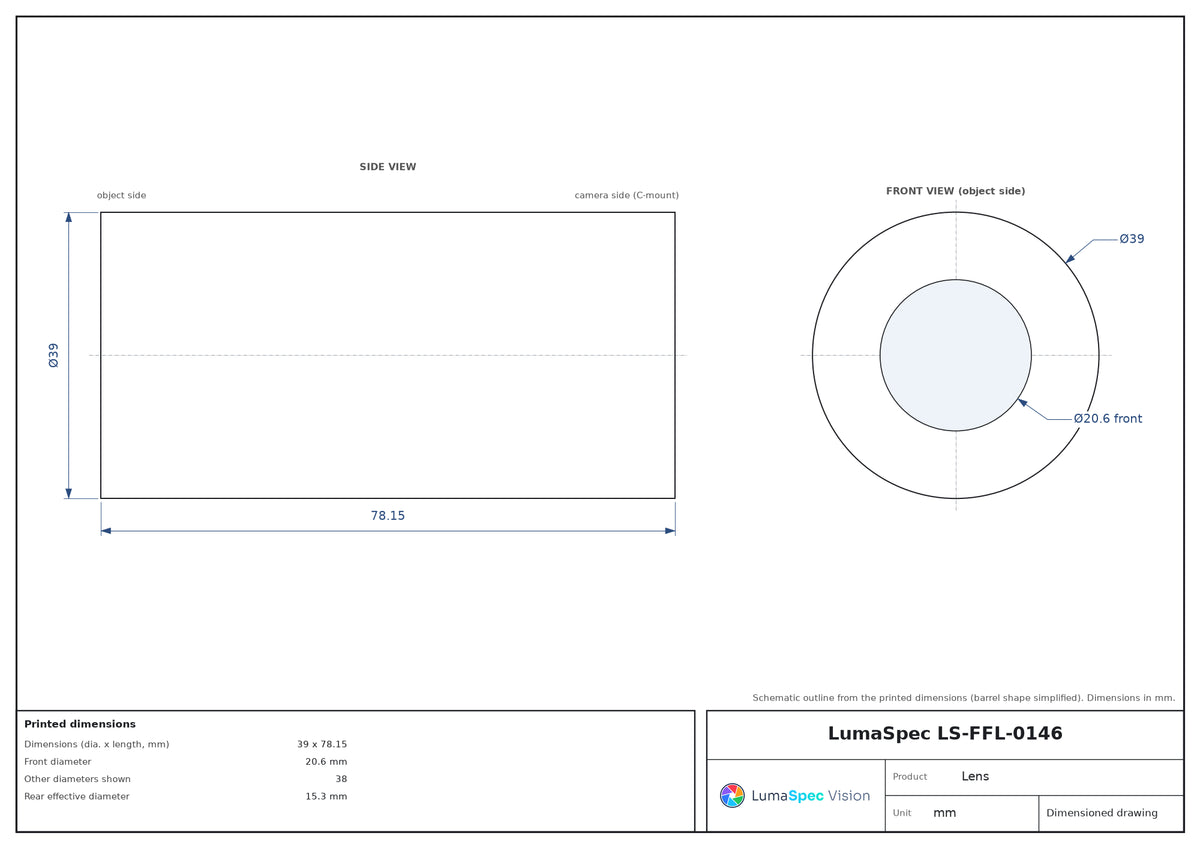The image size is (1200, 848).
Task: Select the vertical Ø39 dimension in side view
Action: (x=54, y=355)
